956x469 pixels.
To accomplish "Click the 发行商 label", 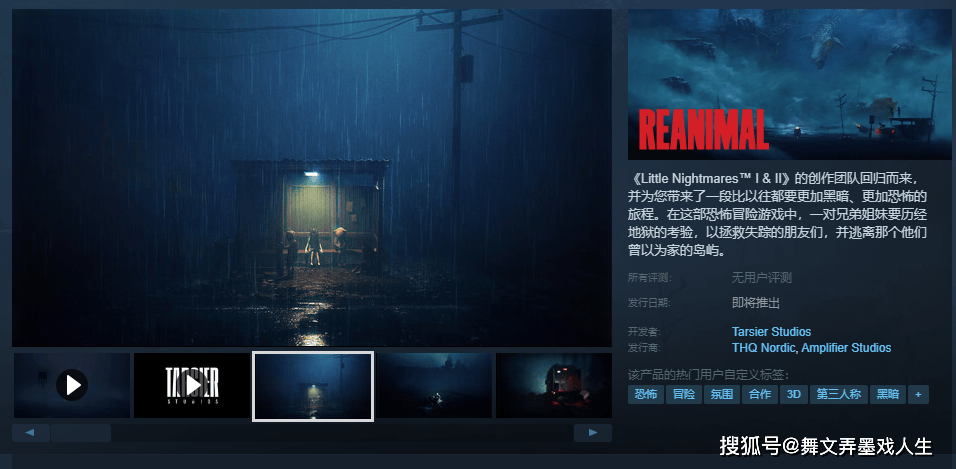I will click(x=644, y=347).
